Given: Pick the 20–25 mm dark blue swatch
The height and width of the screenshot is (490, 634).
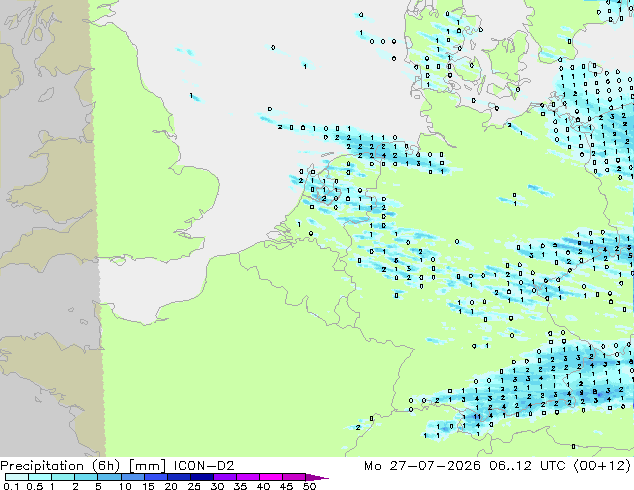Looking at the screenshot, I should pos(178,477).
